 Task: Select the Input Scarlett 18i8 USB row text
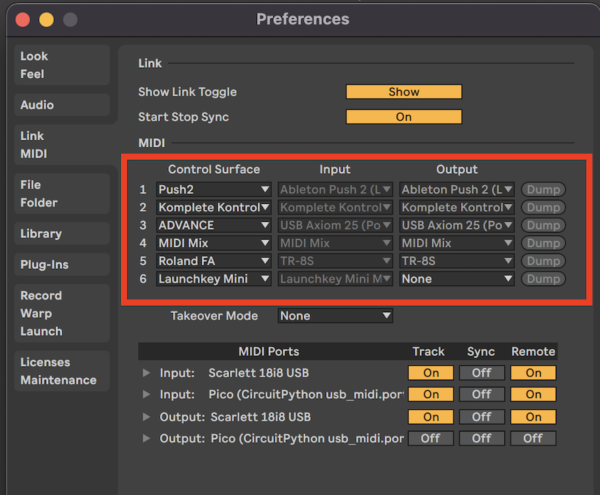(x=234, y=373)
